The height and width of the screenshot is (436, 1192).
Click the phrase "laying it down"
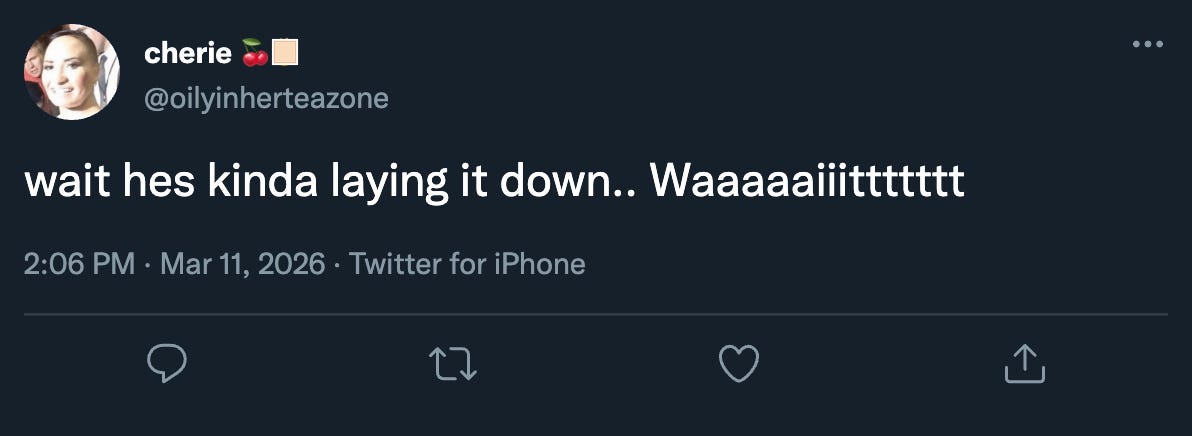click(x=484, y=184)
